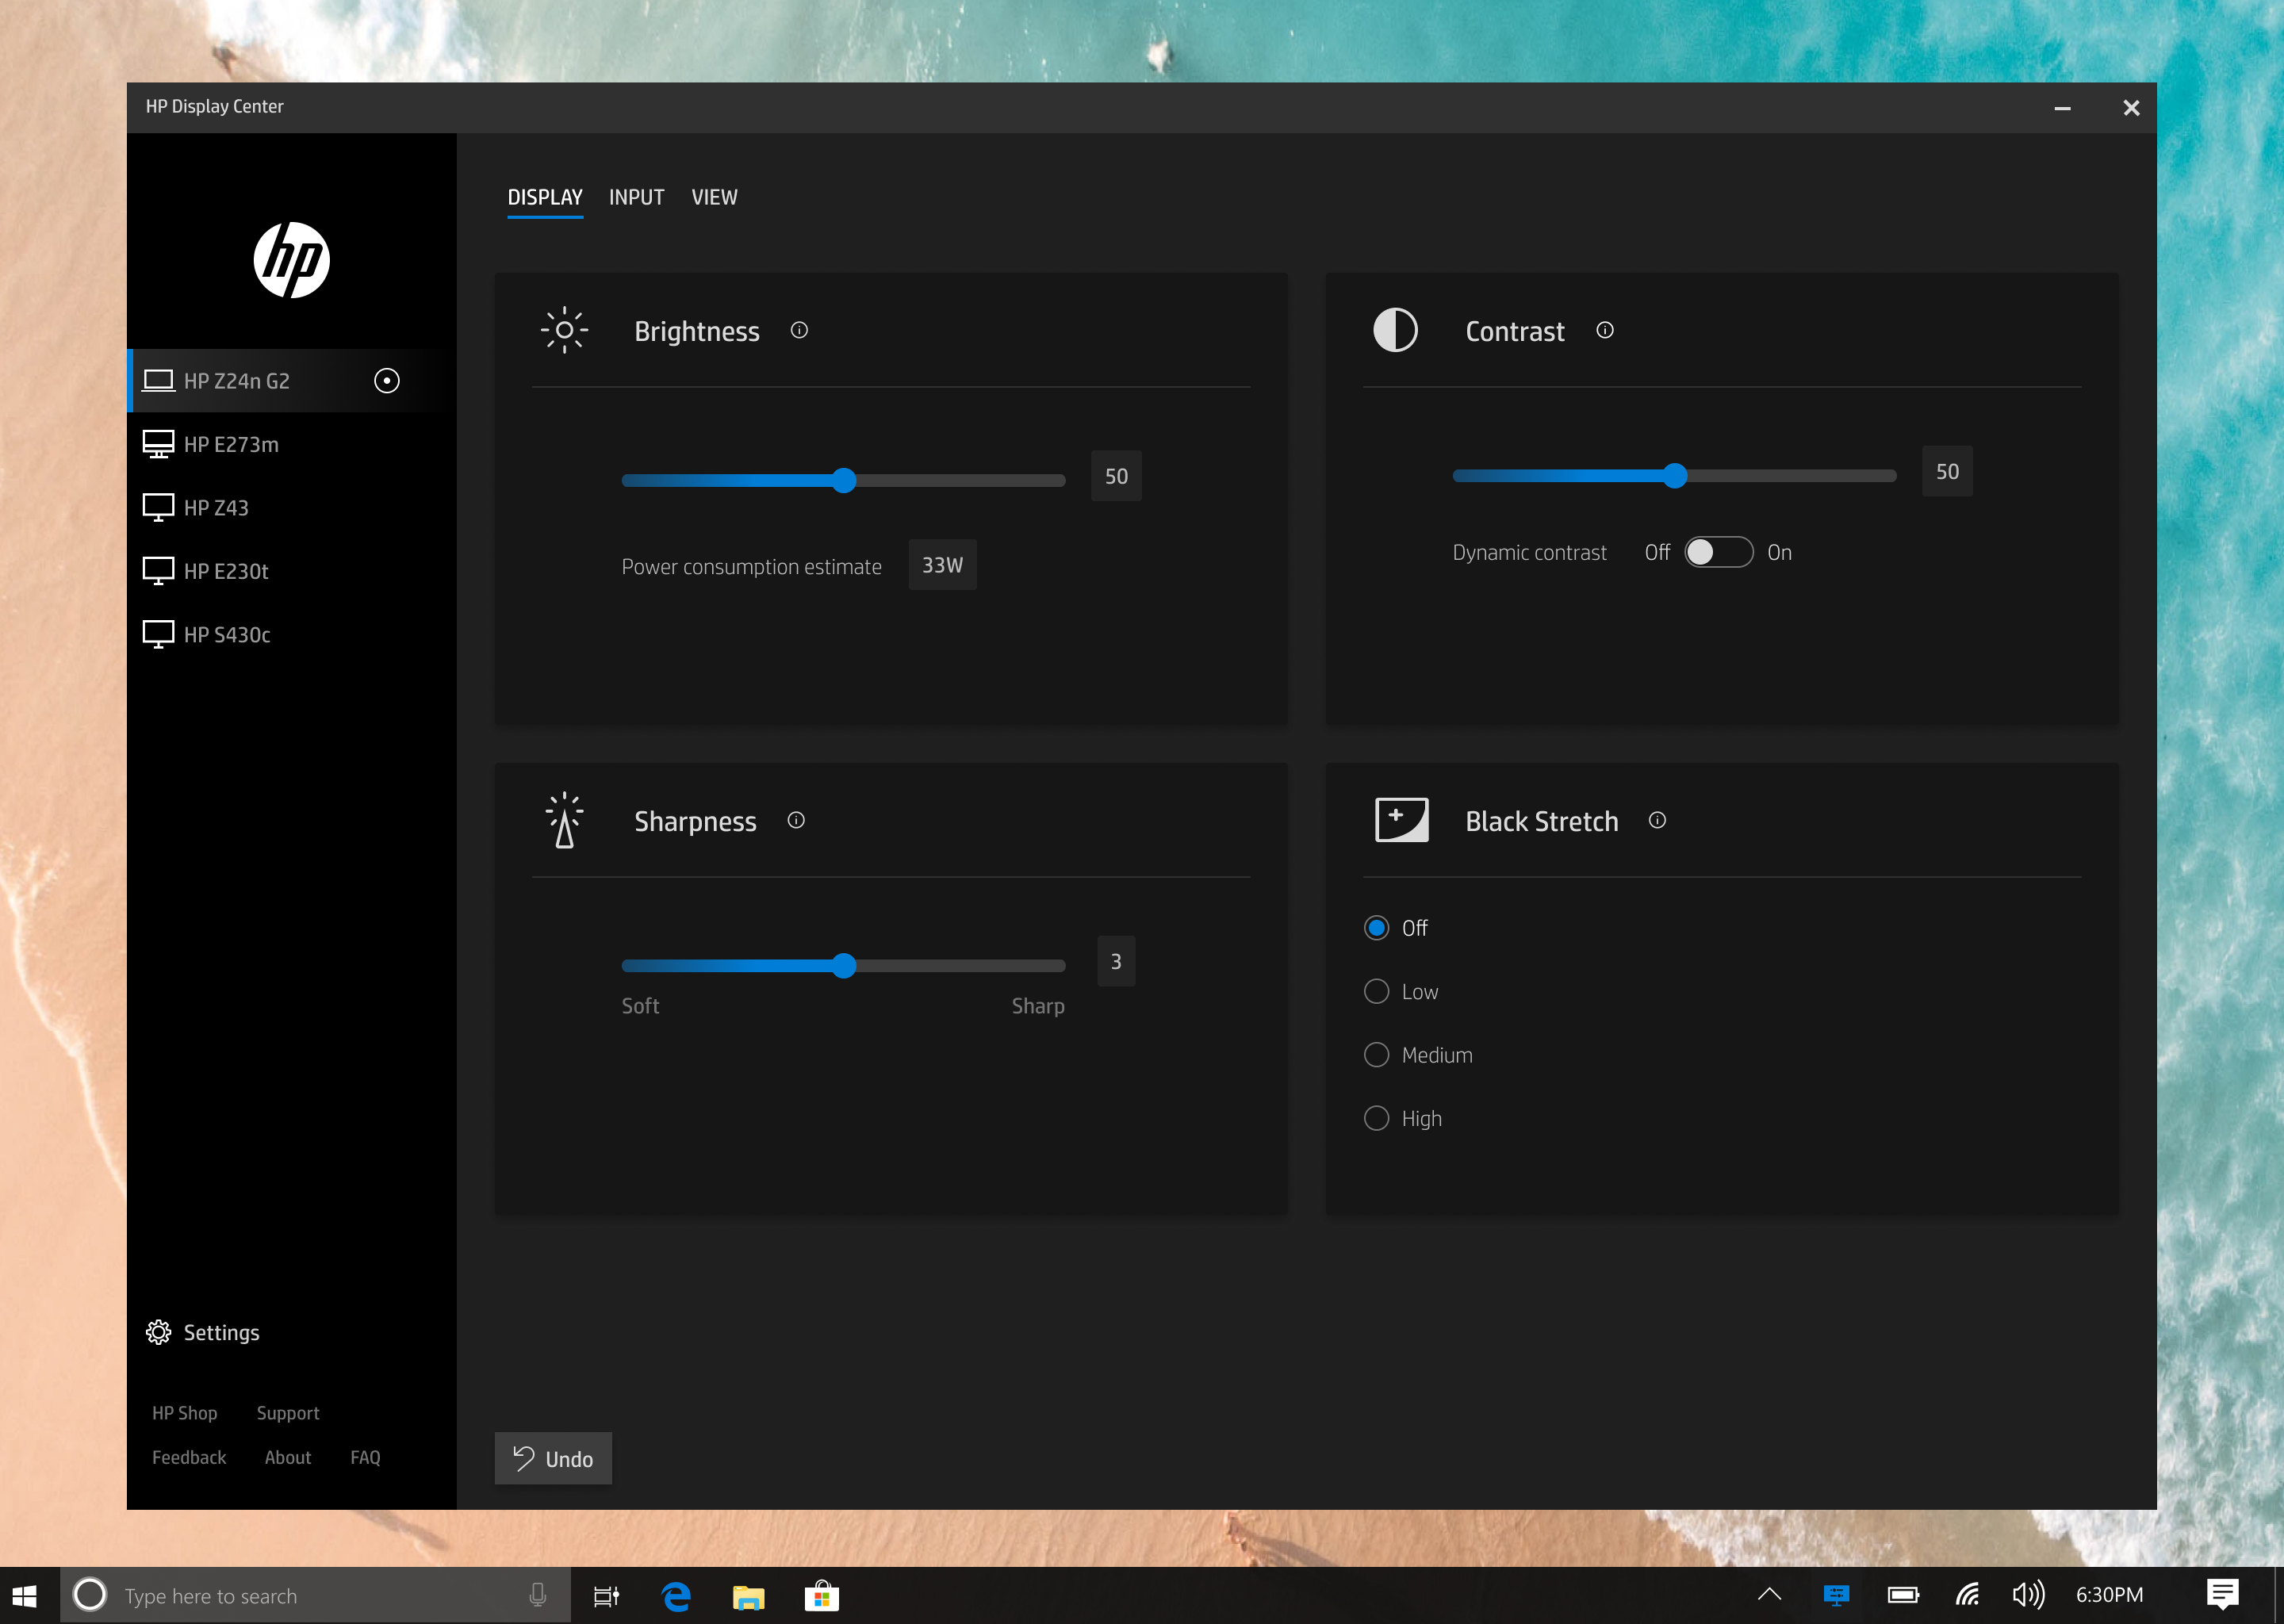2284x1624 pixels.
Task: Minimize the HP Display Center window
Action: (x=2062, y=108)
